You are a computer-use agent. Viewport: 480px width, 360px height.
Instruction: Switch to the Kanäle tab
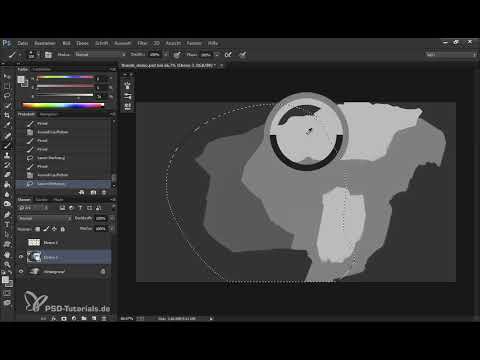point(42,199)
